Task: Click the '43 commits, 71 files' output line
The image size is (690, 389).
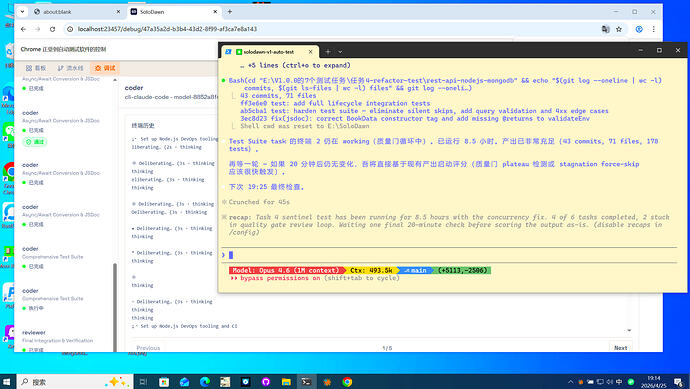Action: tap(278, 95)
